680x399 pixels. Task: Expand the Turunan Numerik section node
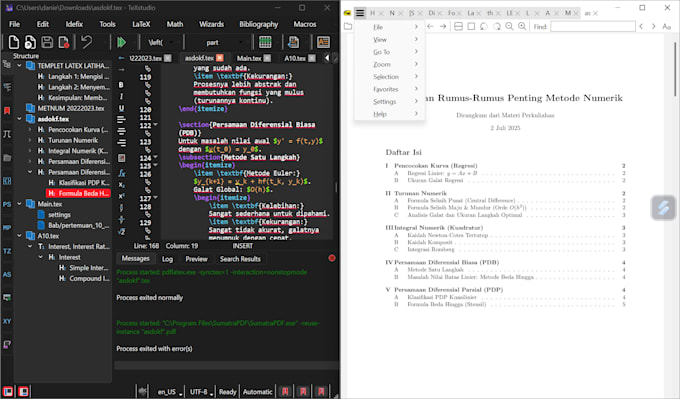click(30, 140)
